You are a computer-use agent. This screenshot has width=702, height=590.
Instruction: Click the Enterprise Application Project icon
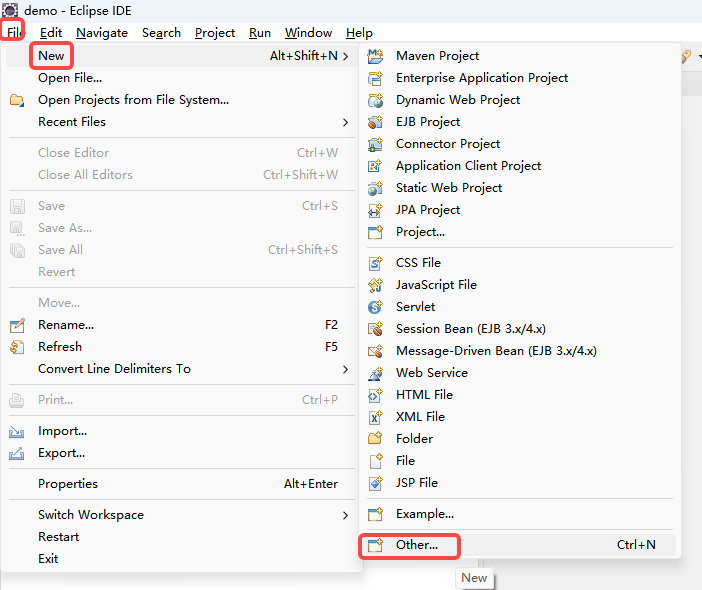coord(375,78)
